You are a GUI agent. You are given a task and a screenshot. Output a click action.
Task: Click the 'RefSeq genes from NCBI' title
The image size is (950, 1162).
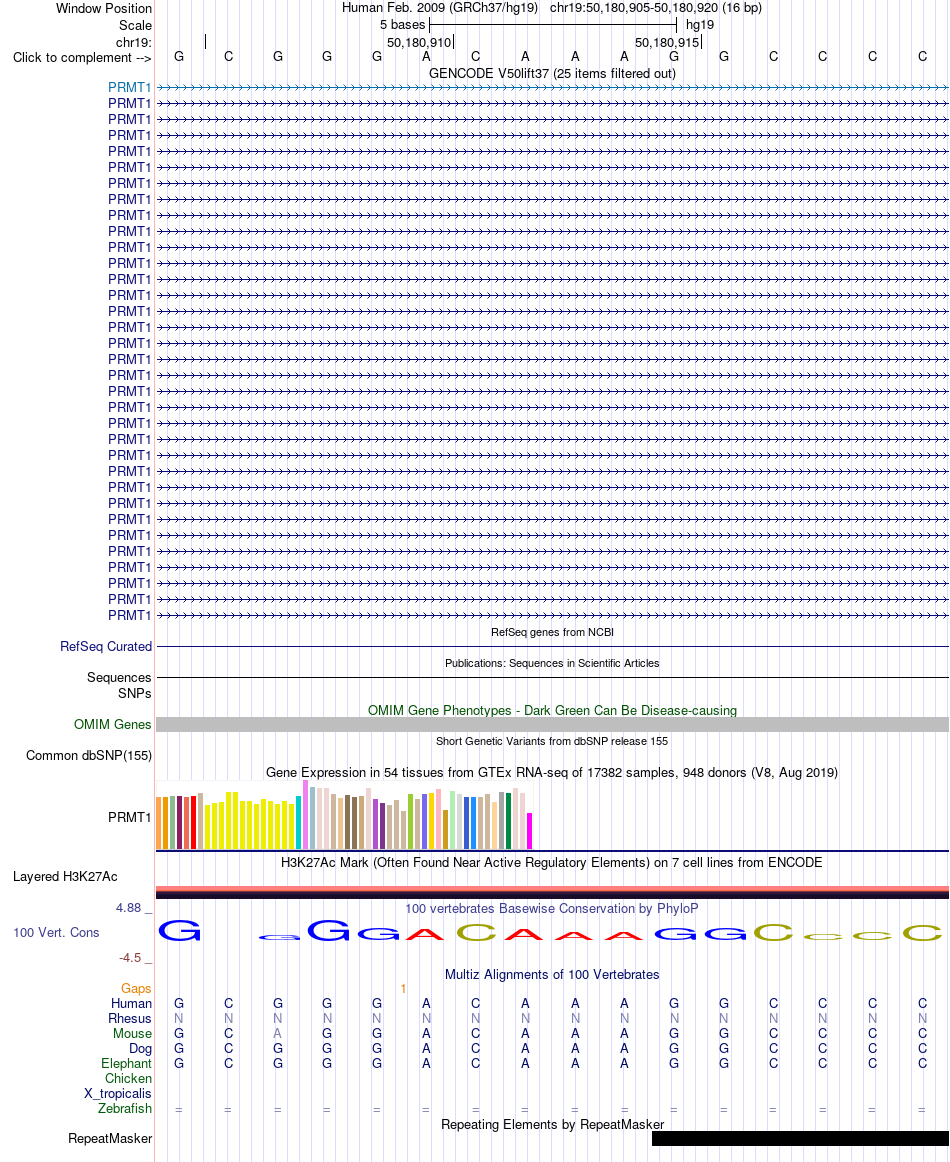(552, 632)
